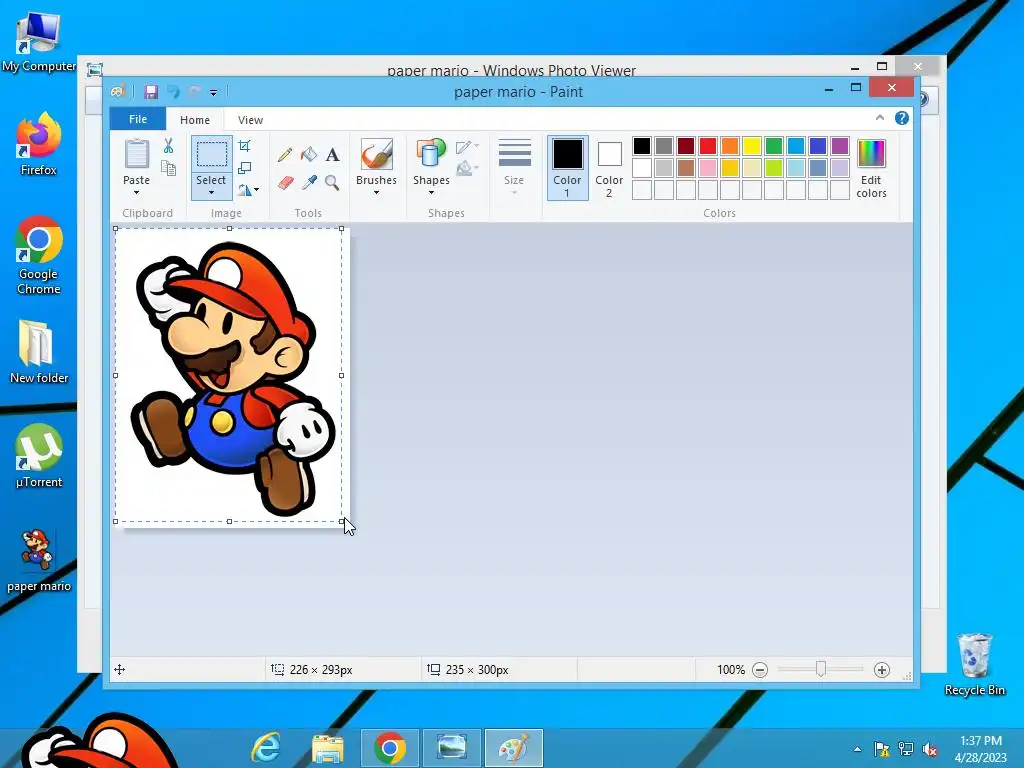This screenshot has height=768, width=1024.
Task: Select the Pencil tool
Action: [285, 155]
